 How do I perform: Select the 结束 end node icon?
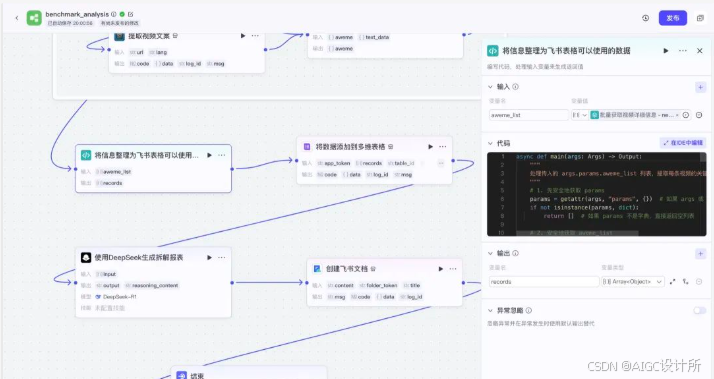[x=182, y=375]
